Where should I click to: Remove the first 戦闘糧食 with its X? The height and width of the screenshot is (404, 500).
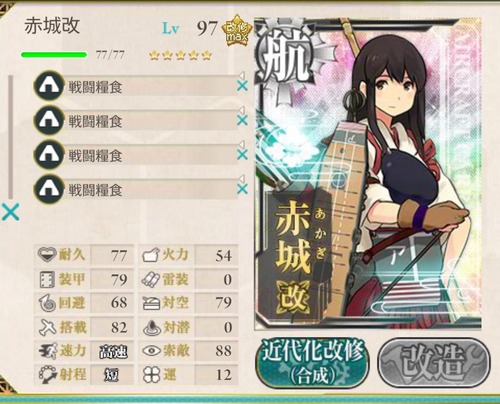tap(242, 86)
